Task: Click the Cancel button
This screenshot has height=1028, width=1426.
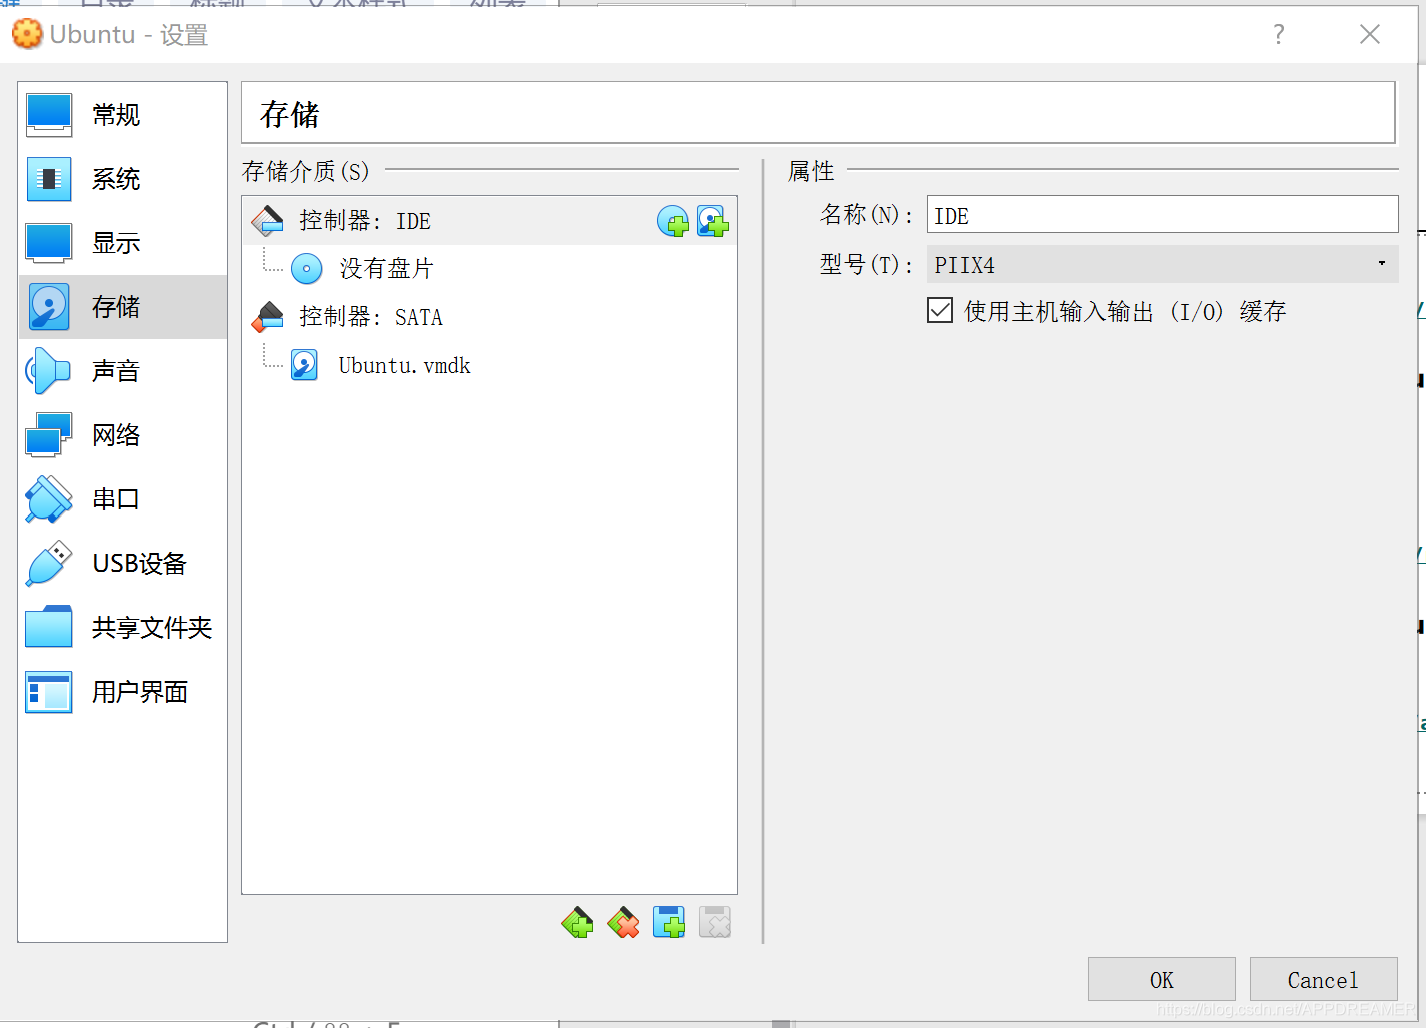Action: (x=1323, y=979)
